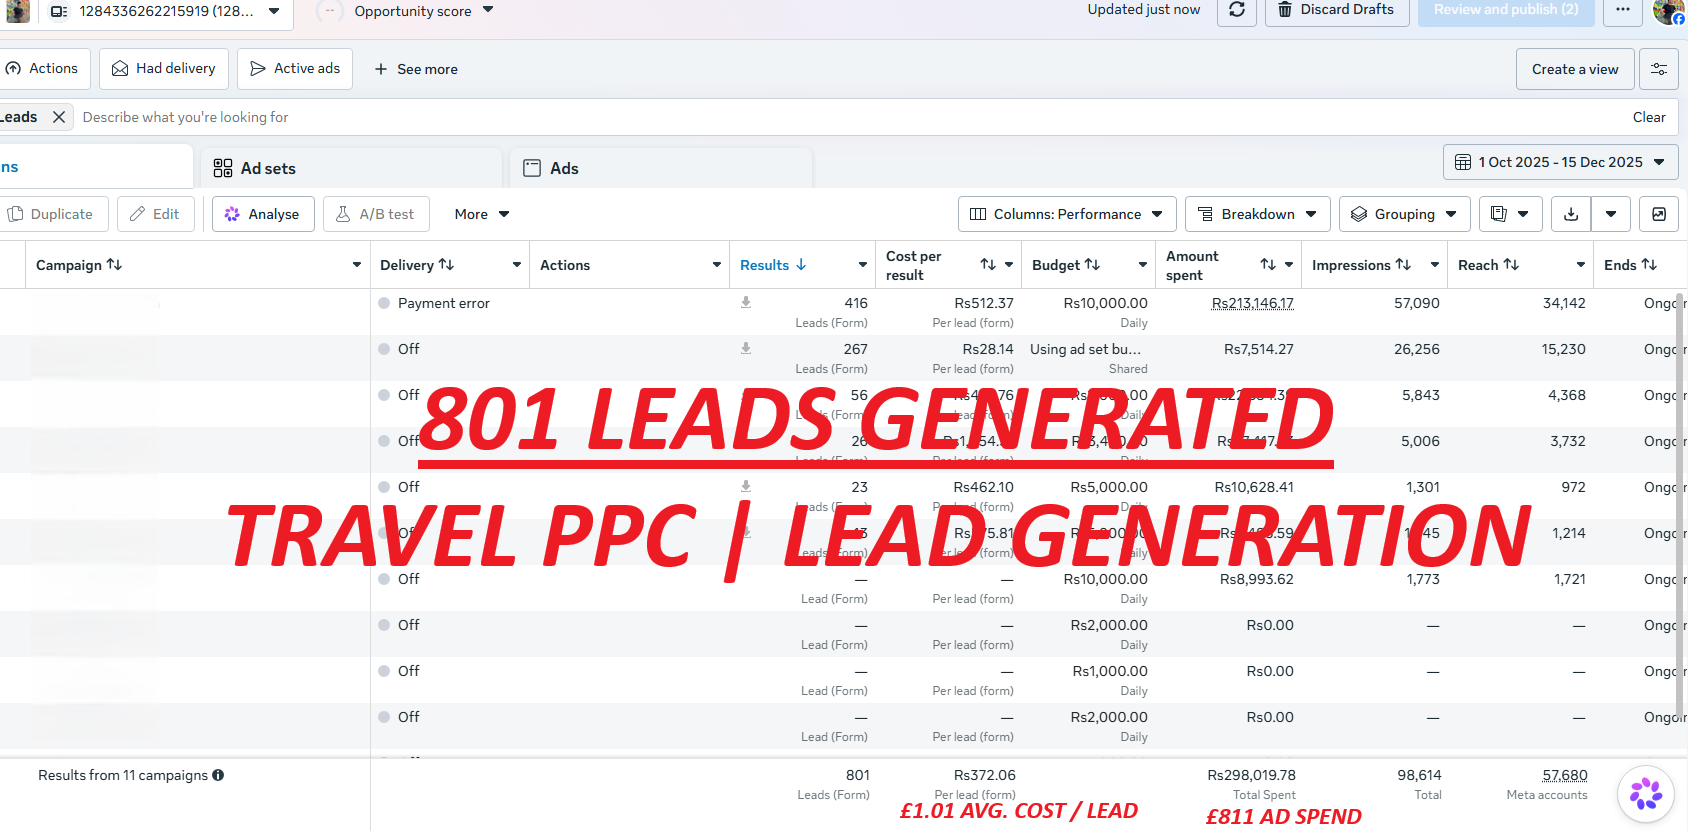Open the filter settings sliders icon
The height and width of the screenshot is (831, 1688).
point(1659,69)
